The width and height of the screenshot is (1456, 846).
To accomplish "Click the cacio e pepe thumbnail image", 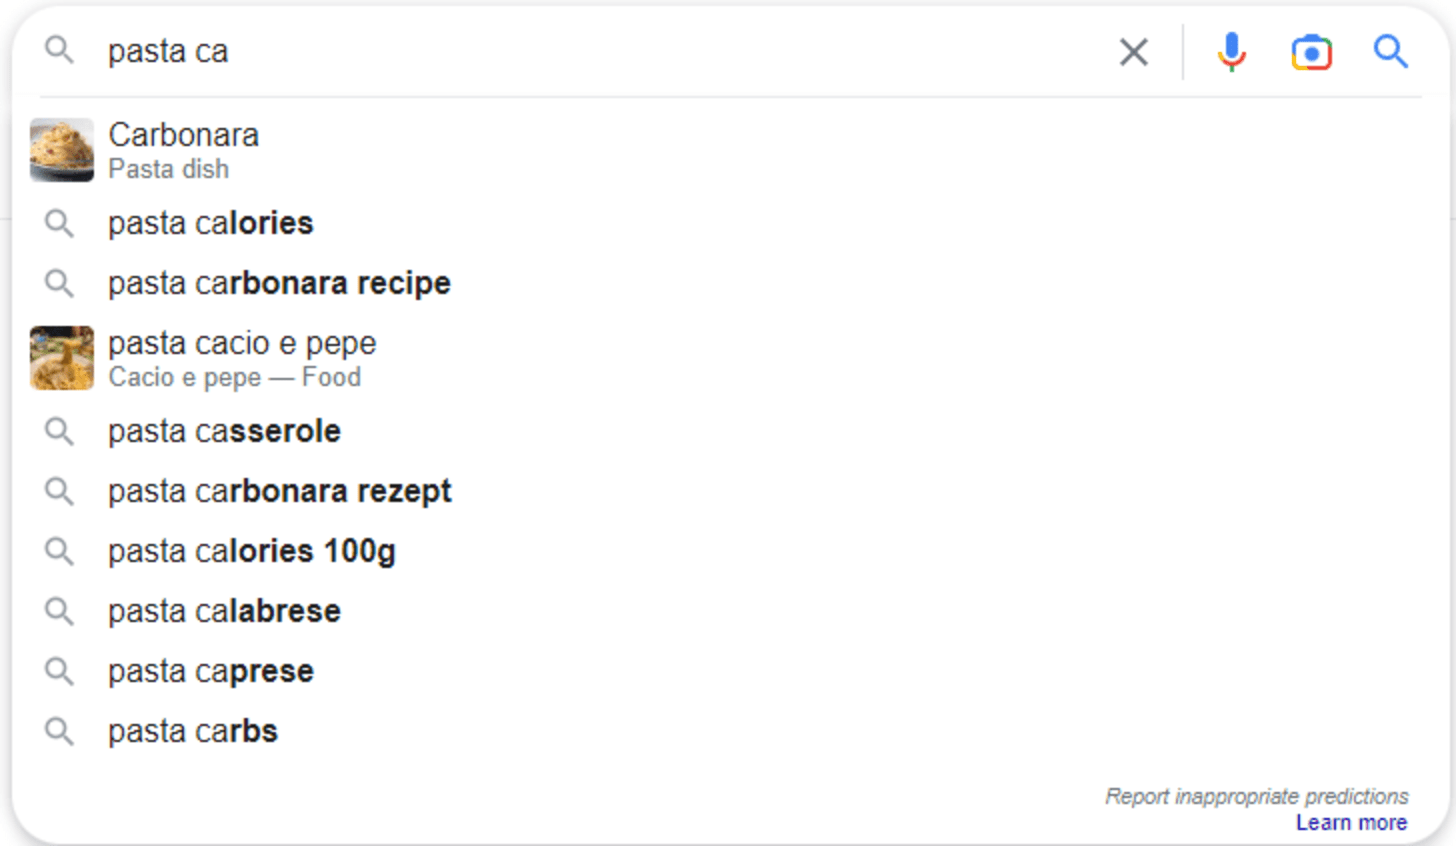I will coord(61,357).
